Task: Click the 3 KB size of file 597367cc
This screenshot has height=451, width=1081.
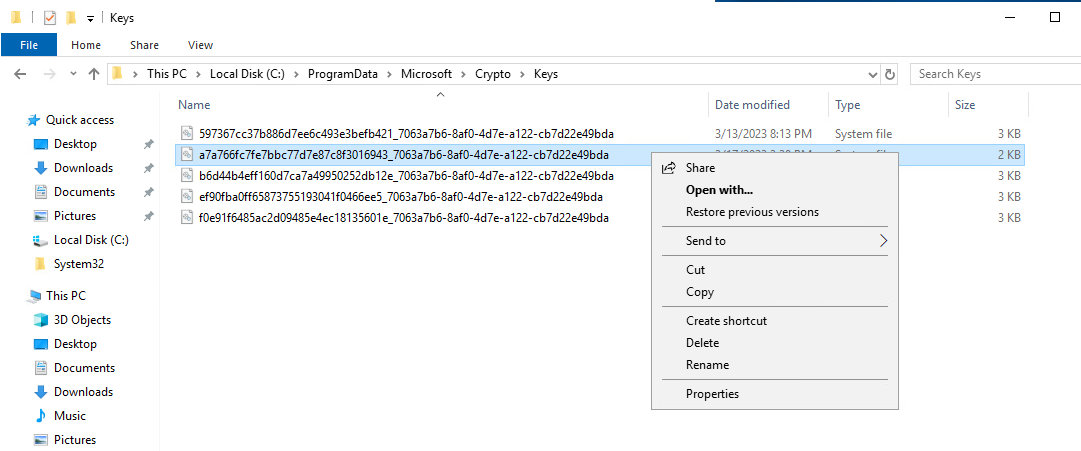Action: [1009, 133]
